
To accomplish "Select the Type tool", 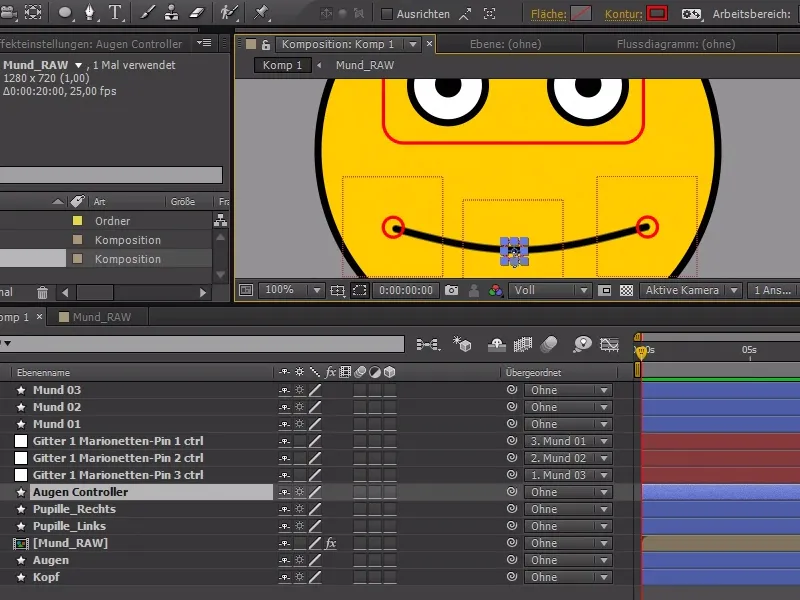I will pyautogui.click(x=115, y=12).
